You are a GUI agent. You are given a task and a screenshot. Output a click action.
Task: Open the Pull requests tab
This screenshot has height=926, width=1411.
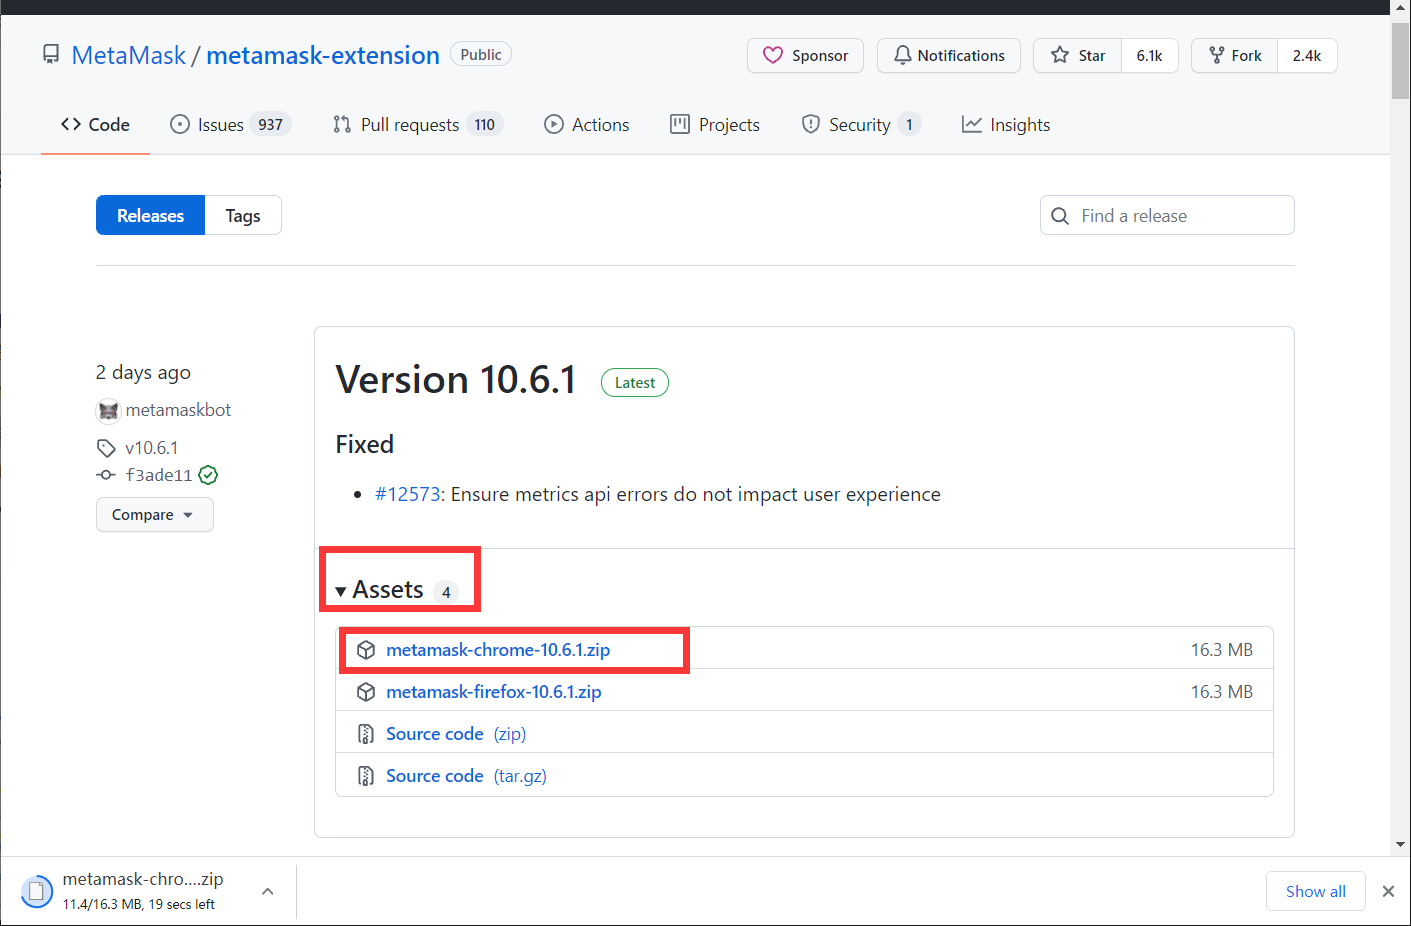click(418, 125)
